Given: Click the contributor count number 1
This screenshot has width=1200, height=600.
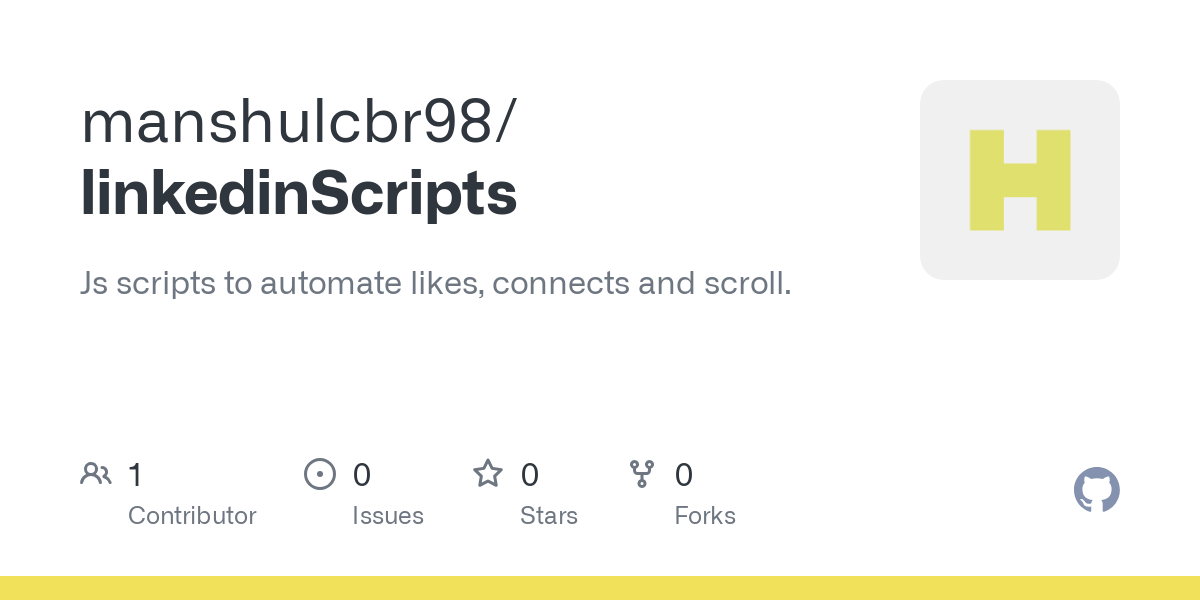Looking at the screenshot, I should pyautogui.click(x=136, y=474).
